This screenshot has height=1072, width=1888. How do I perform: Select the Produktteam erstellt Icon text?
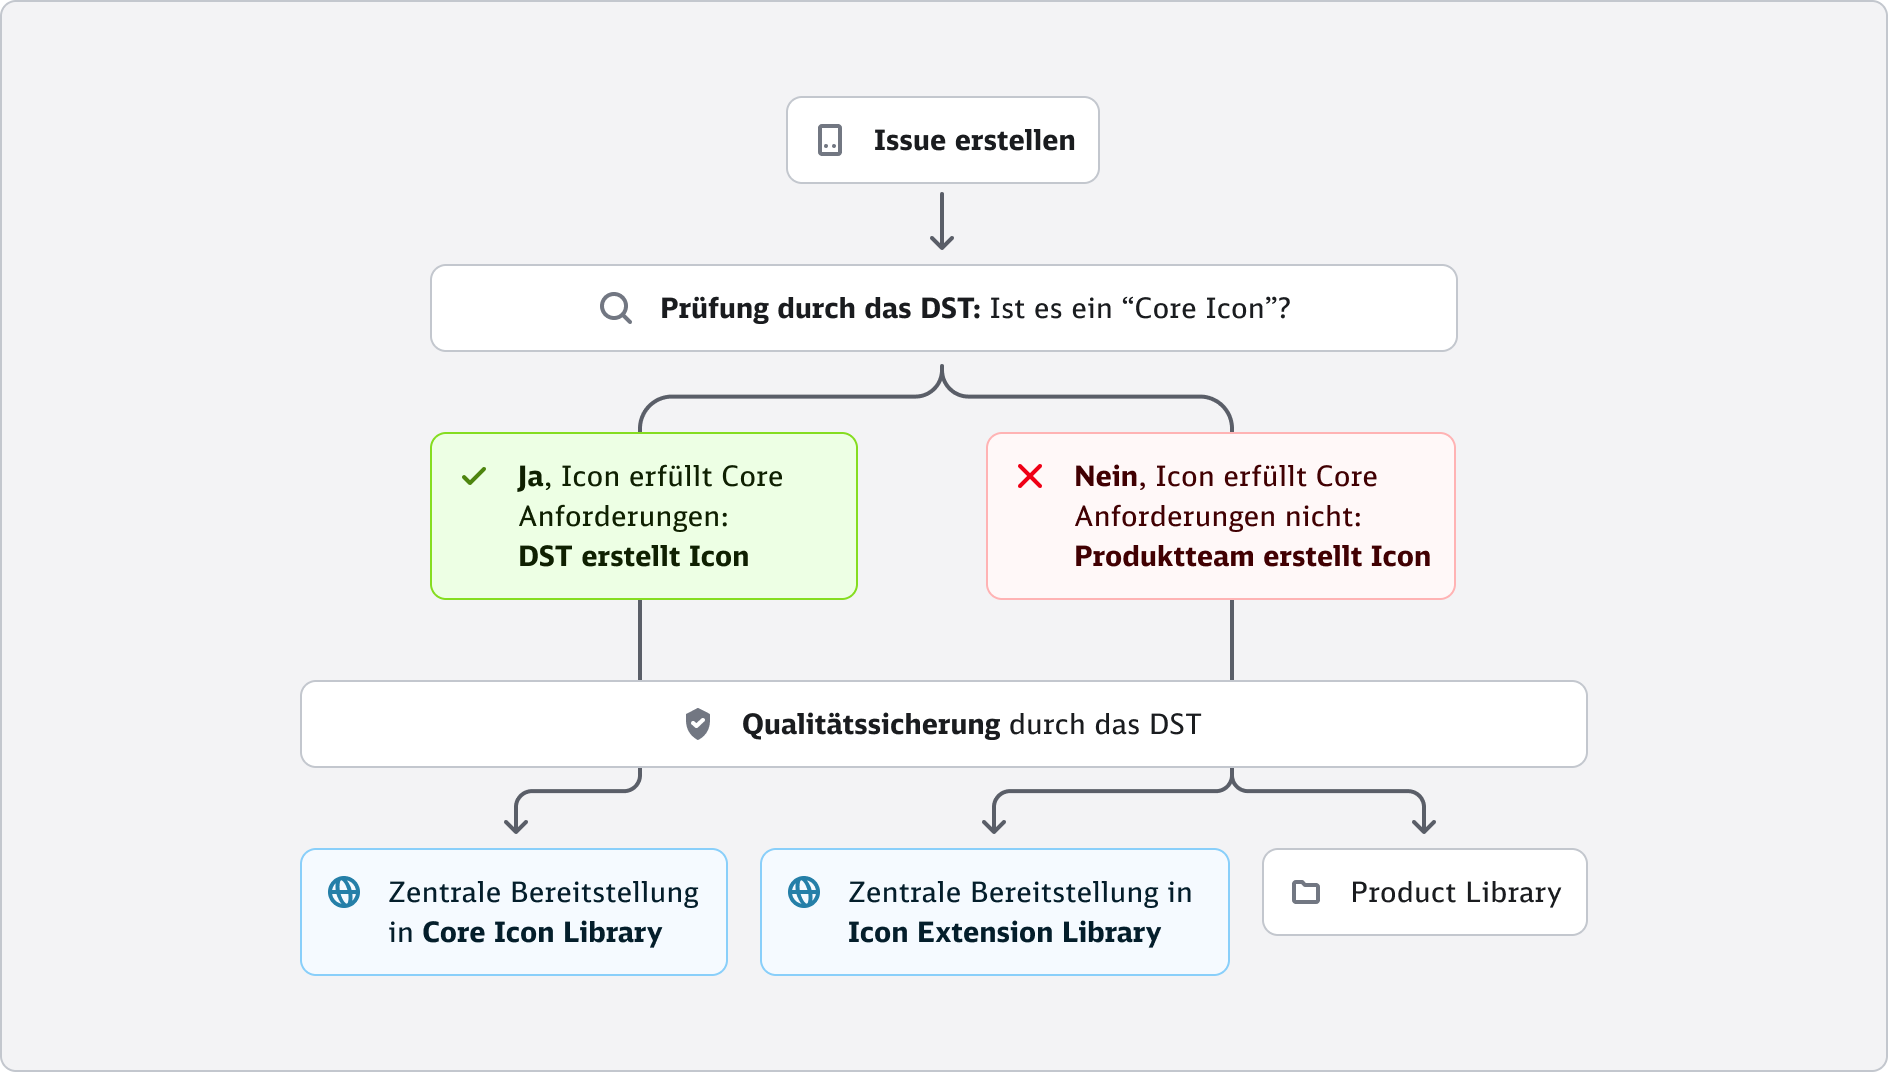point(1252,556)
